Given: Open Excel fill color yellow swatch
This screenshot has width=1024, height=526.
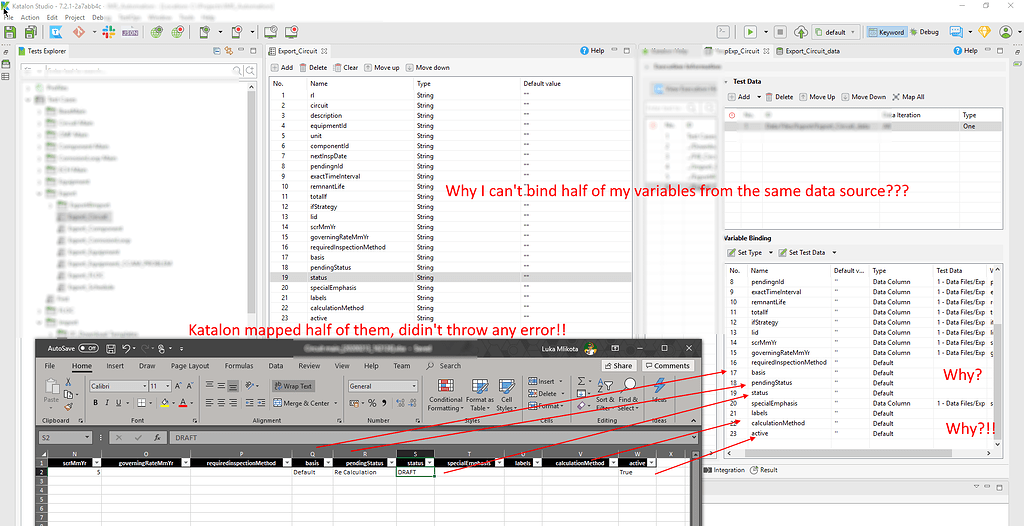Looking at the screenshot, I should 165,403.
